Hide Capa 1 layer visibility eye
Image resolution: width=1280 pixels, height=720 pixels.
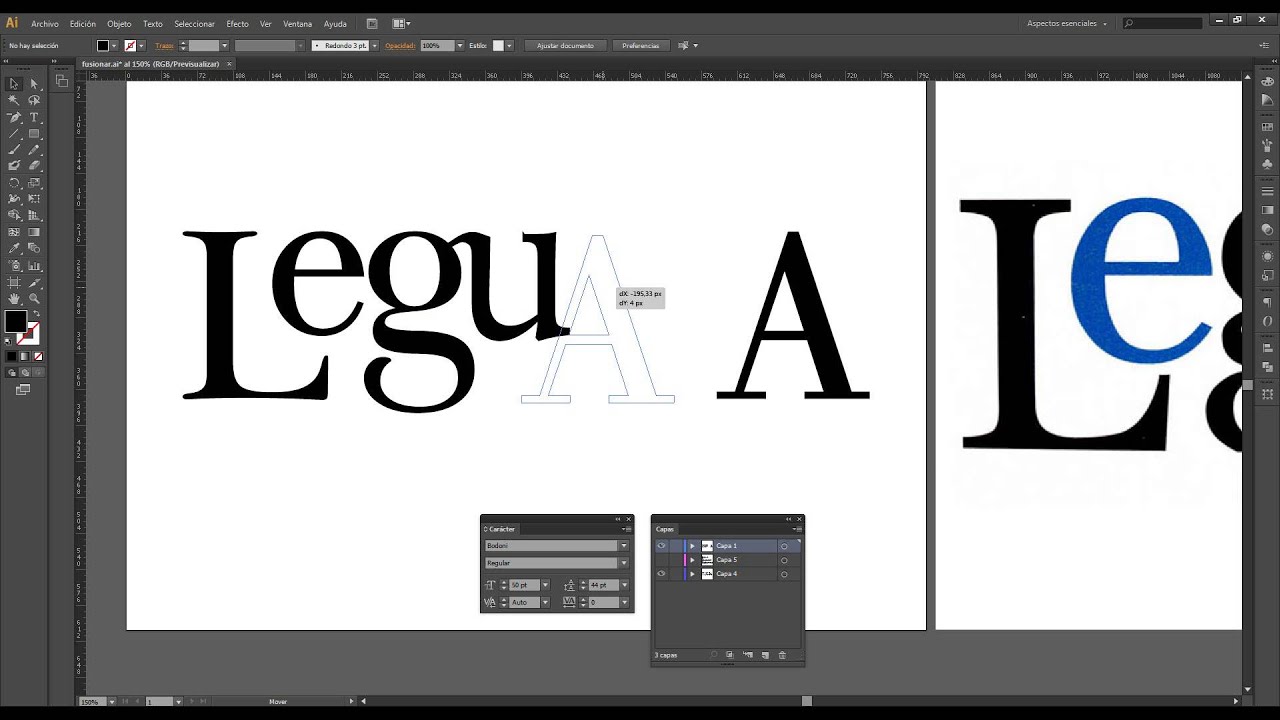[x=661, y=546]
